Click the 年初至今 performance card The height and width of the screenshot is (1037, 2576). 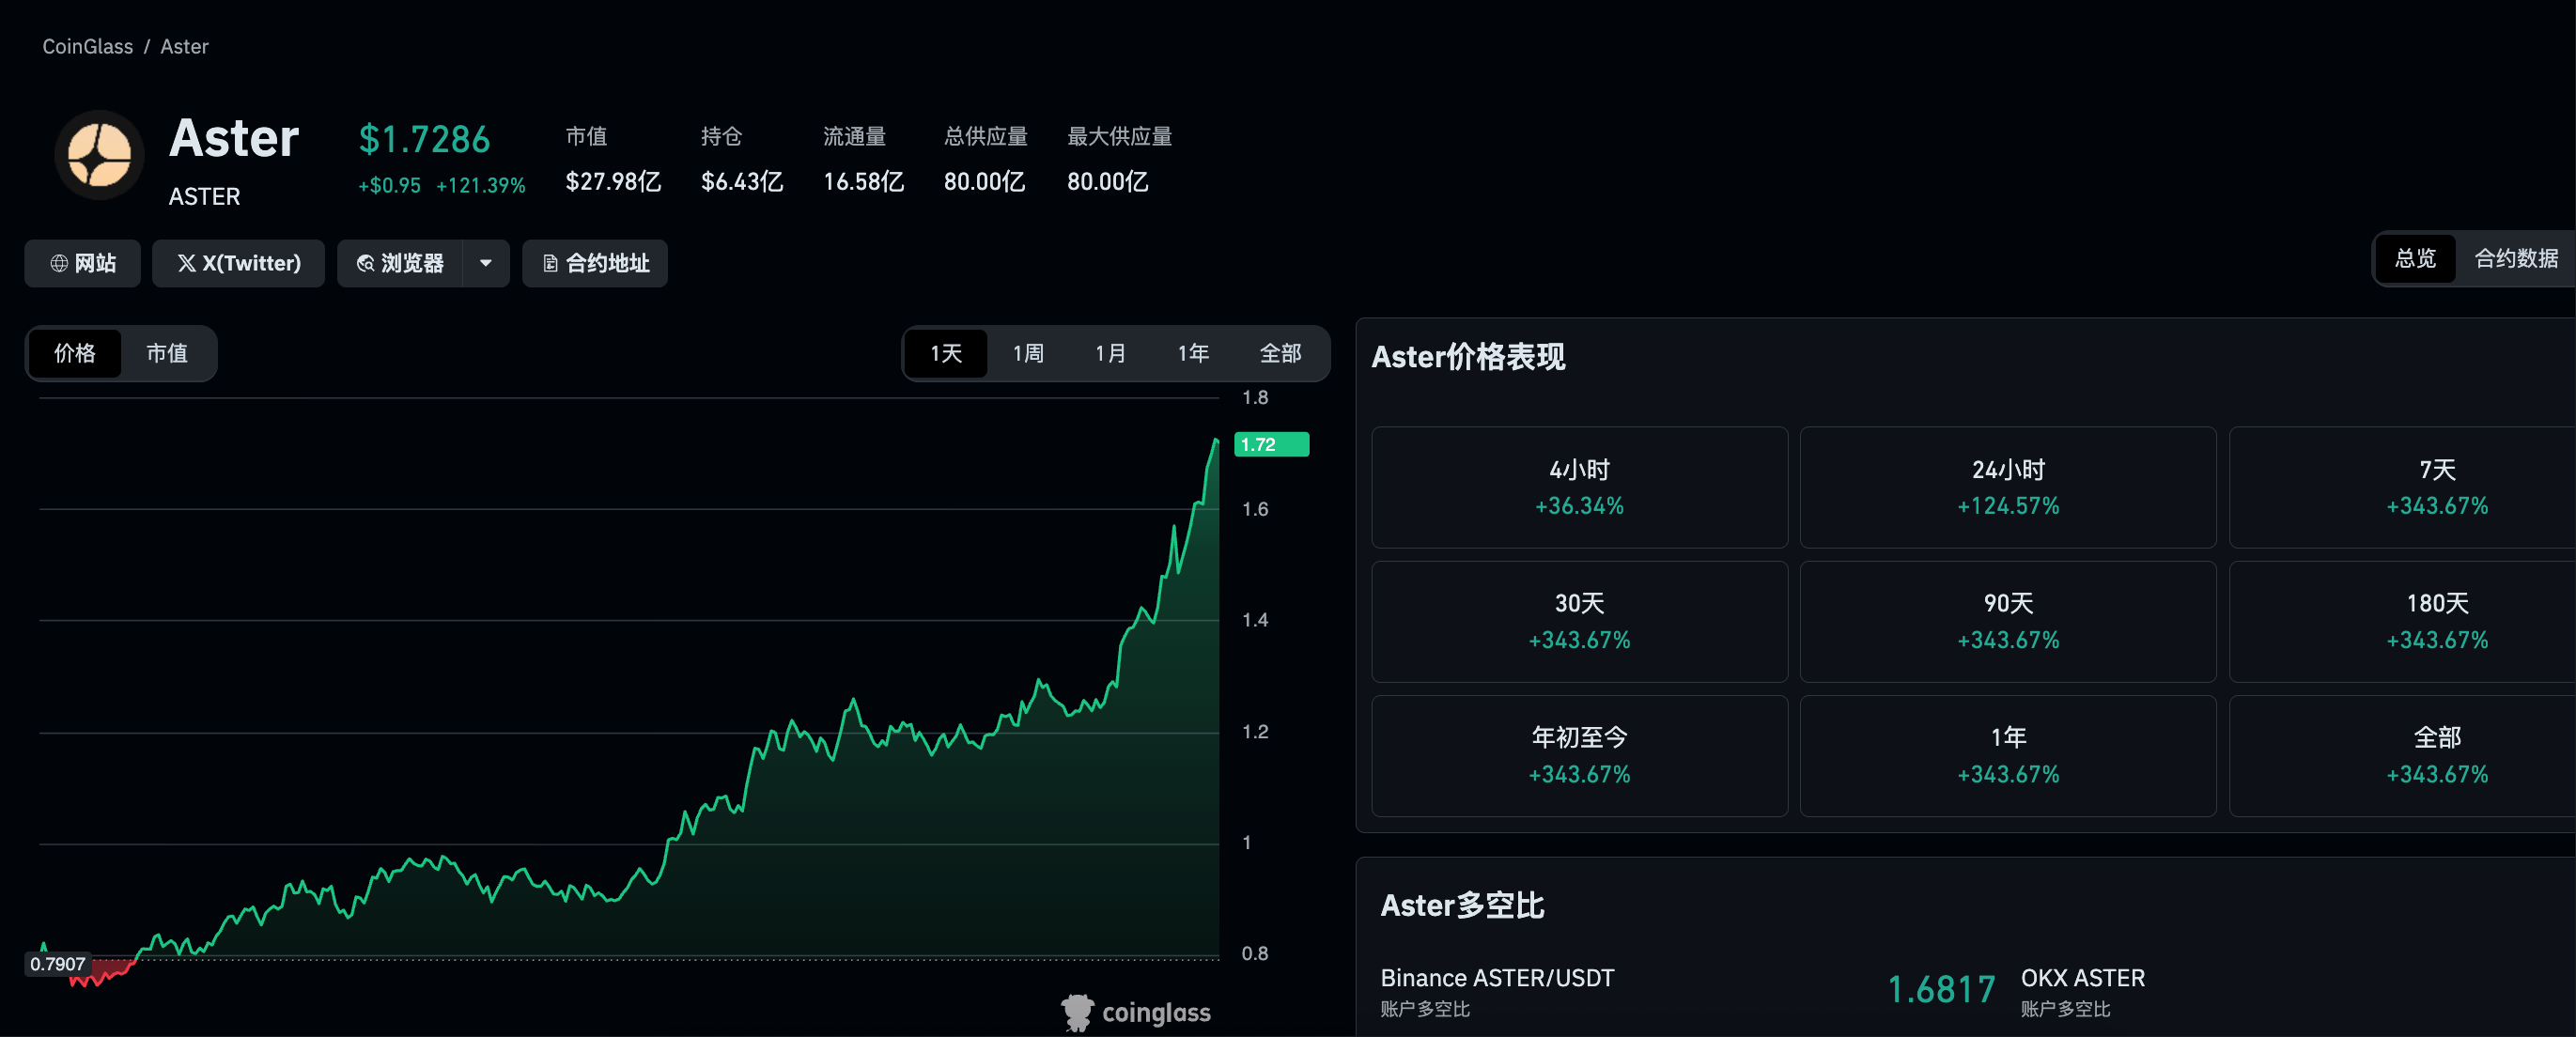1580,756
